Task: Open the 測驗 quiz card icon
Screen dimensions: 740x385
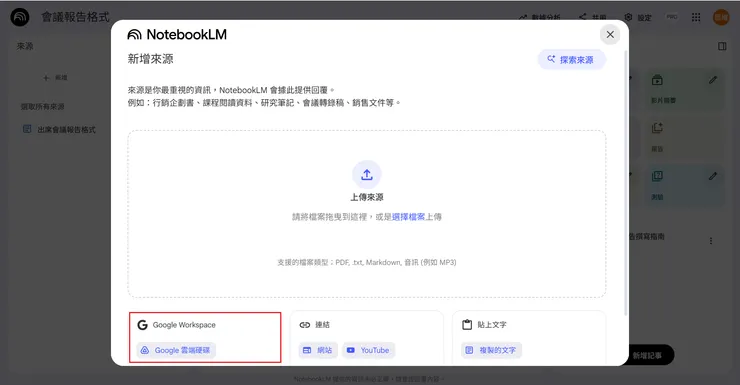Action: pos(657,176)
